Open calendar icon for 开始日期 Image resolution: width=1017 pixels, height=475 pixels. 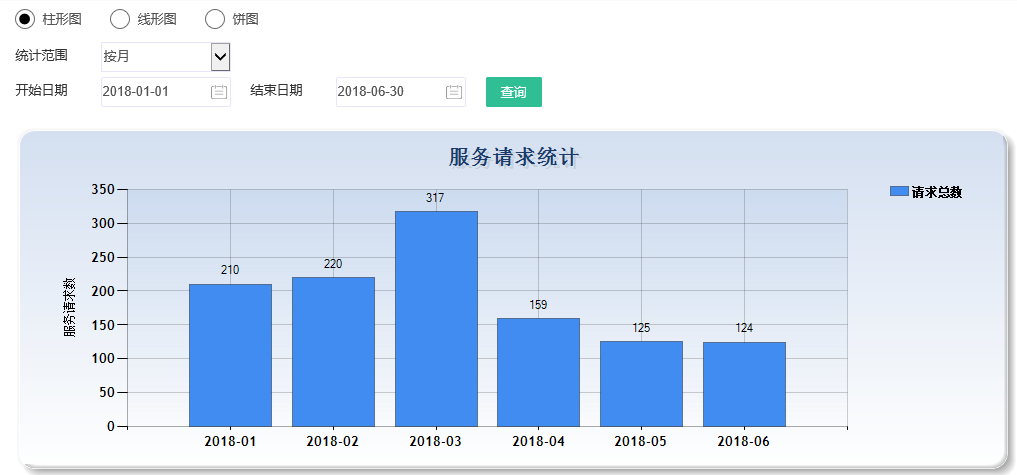coord(219,92)
